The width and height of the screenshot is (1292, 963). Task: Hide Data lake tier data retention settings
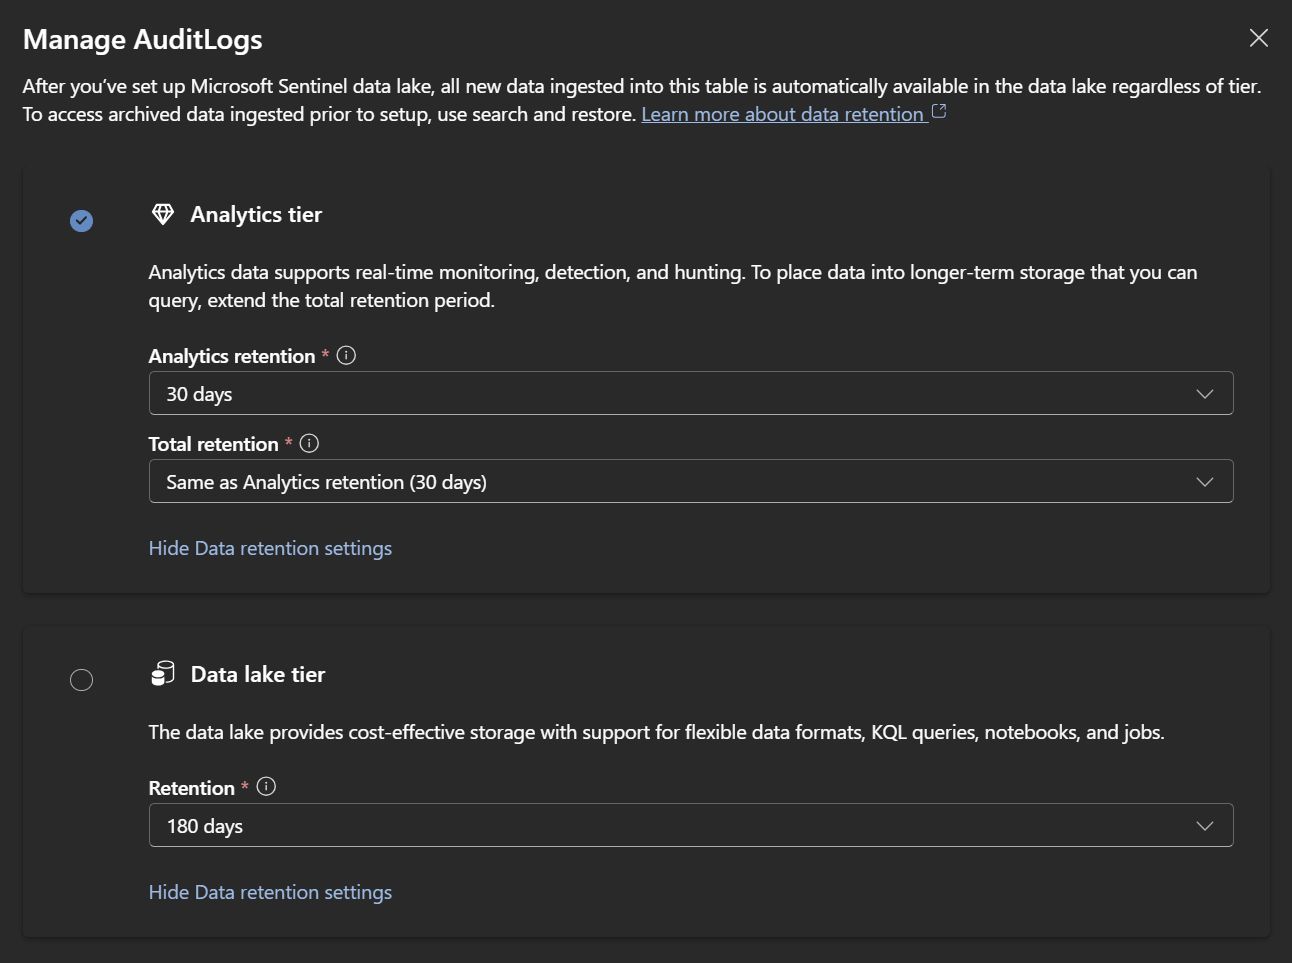270,891
